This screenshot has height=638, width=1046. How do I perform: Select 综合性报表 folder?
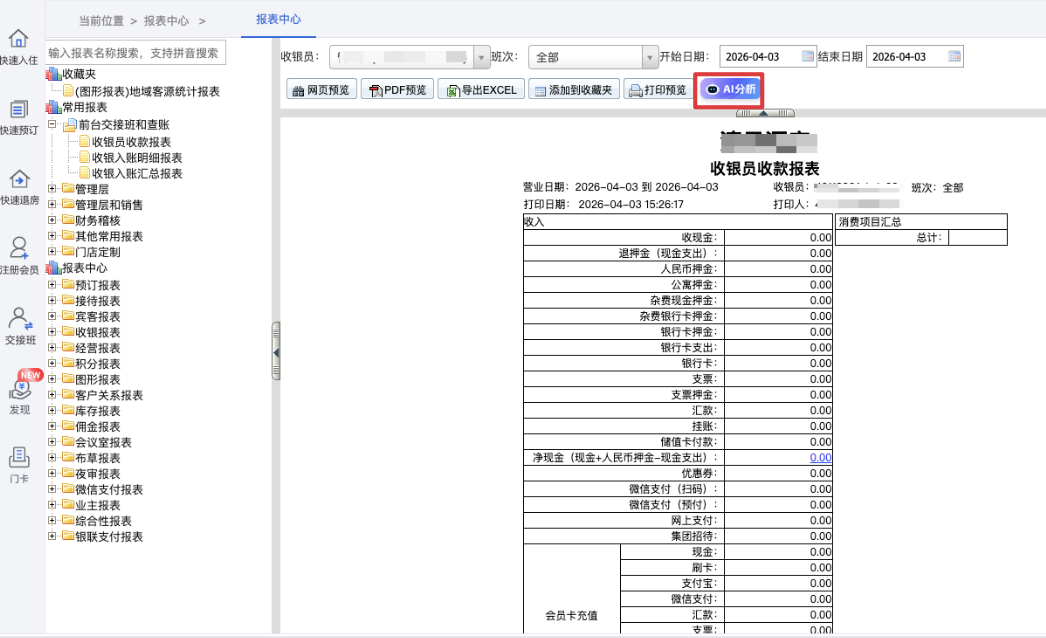click(103, 521)
